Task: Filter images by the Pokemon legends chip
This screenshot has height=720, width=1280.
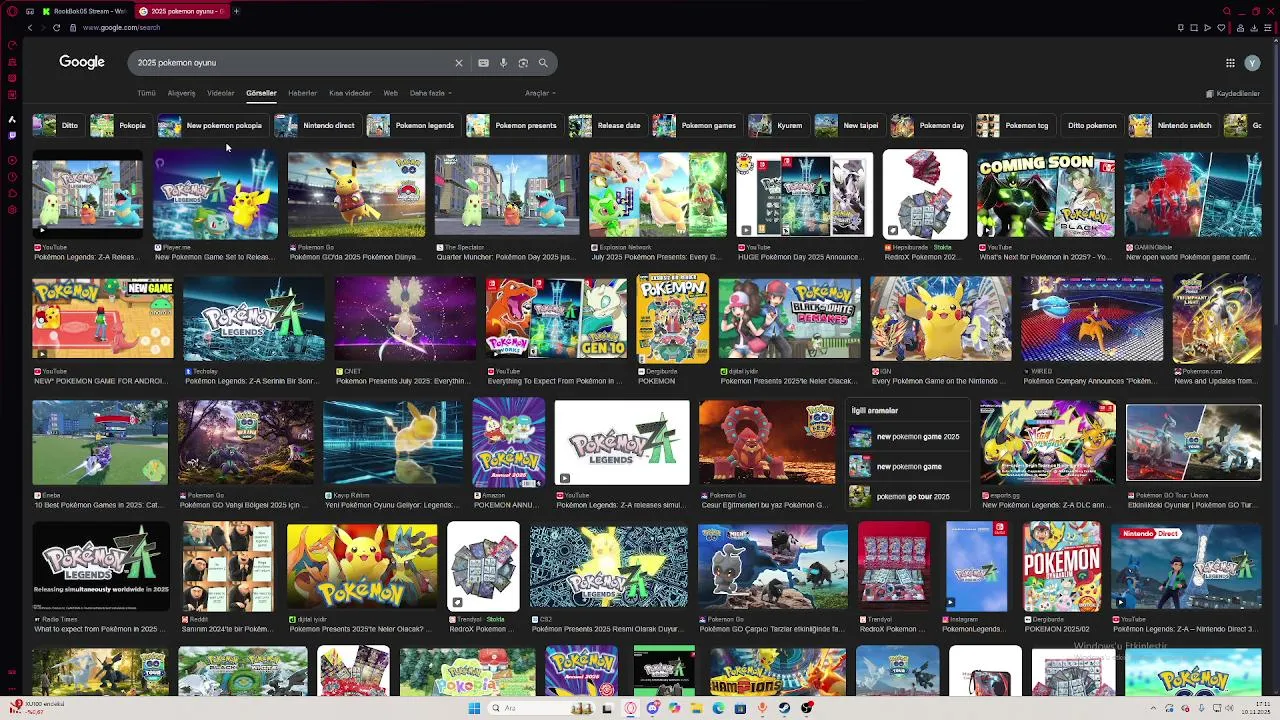Action: click(411, 125)
